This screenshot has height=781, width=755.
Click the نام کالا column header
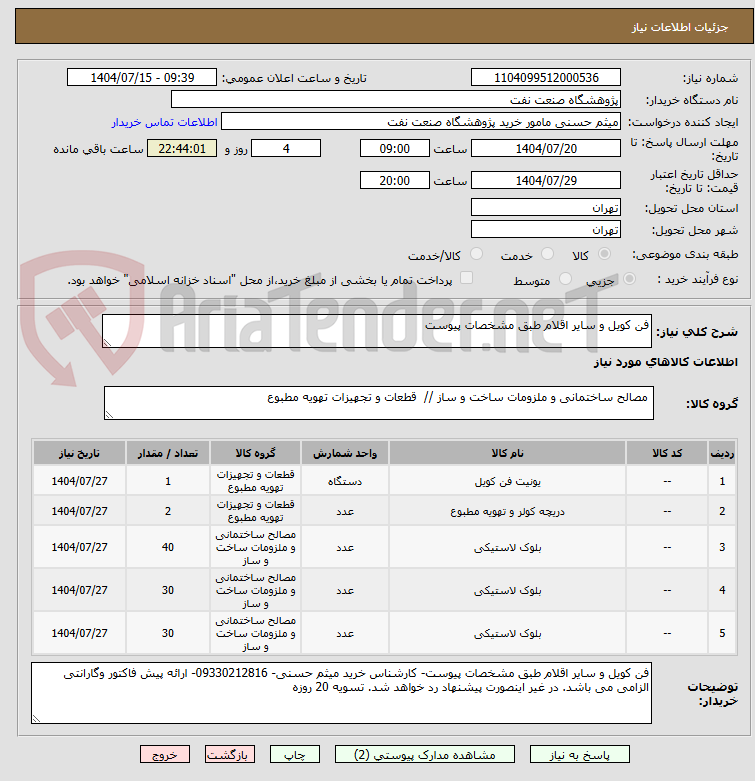pos(507,453)
